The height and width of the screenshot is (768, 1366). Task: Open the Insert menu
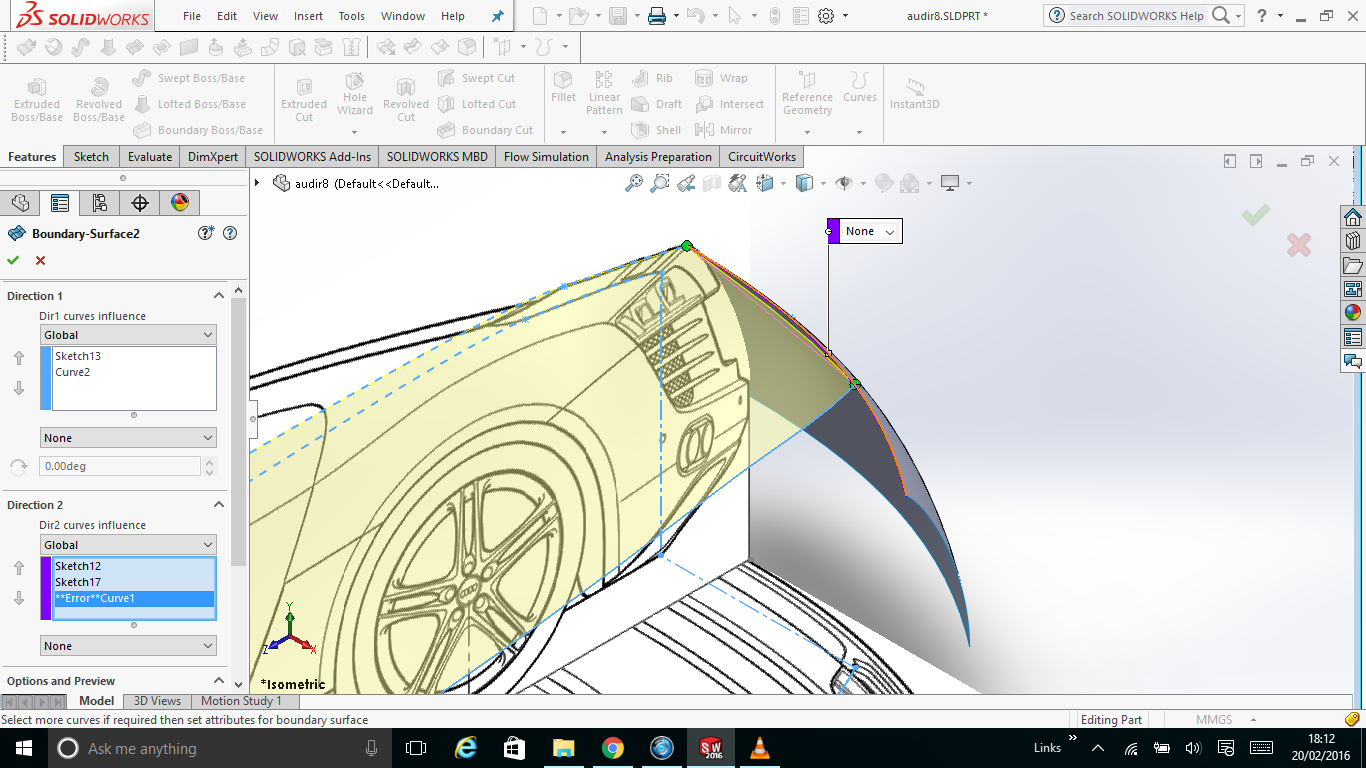308,15
